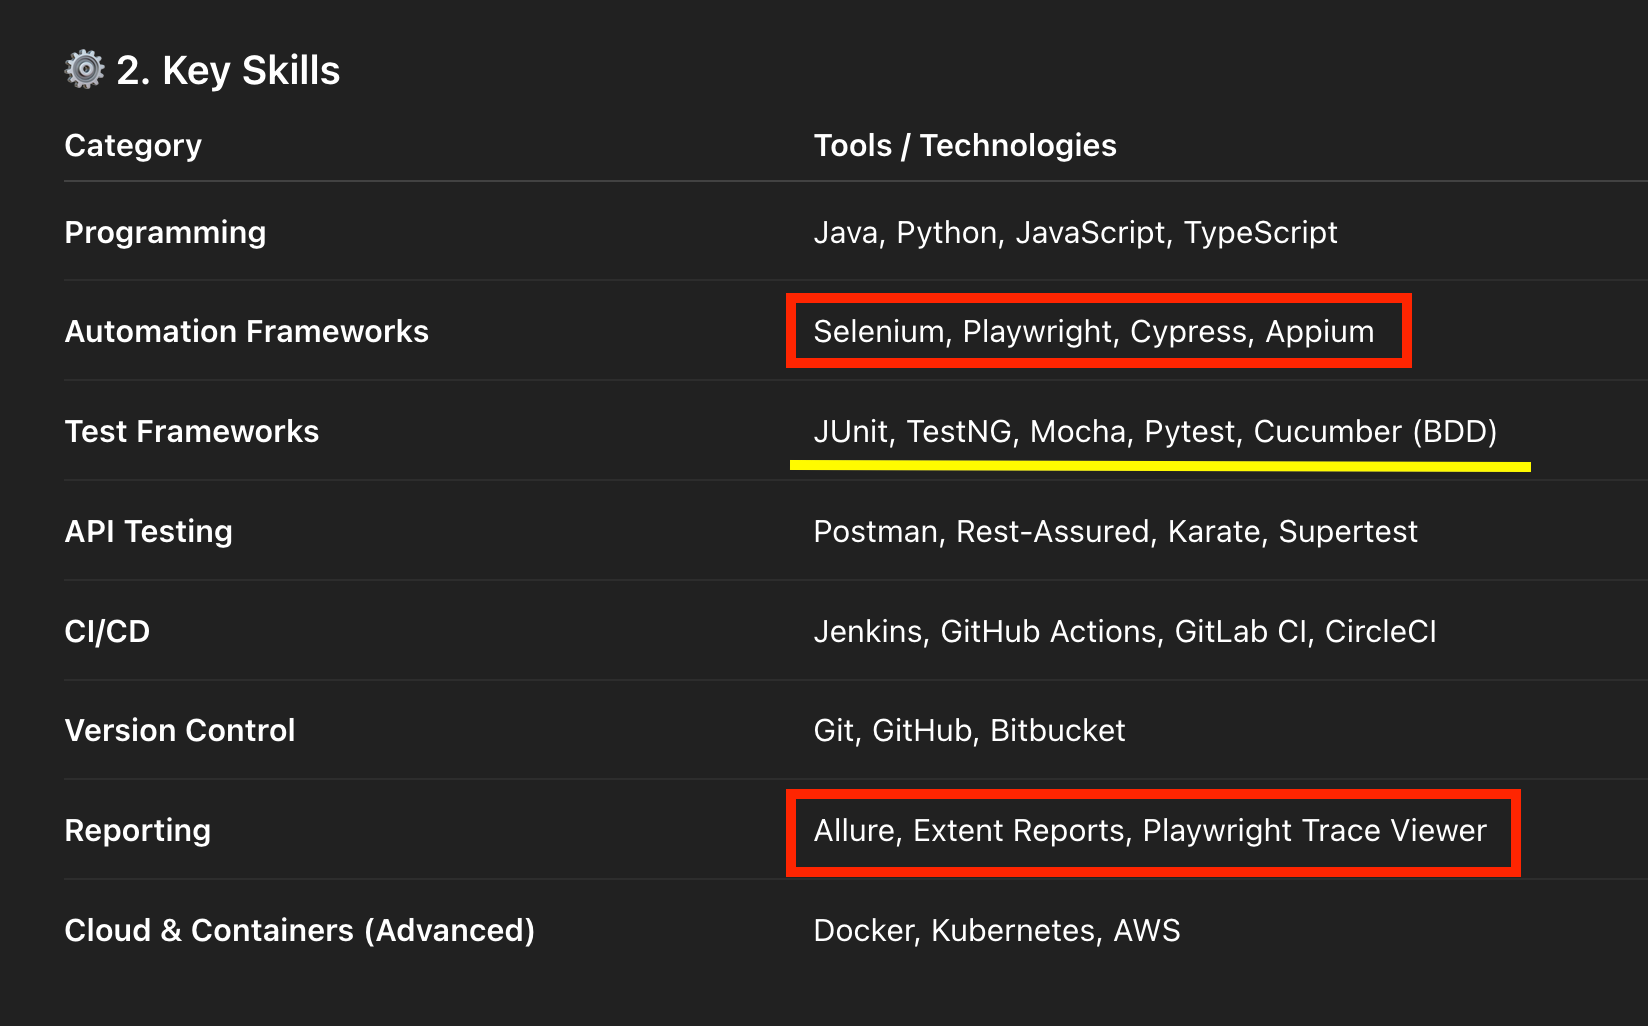Click the Selenium, Playwright, Cypress, Appium text
The image size is (1648, 1026).
(x=1093, y=332)
